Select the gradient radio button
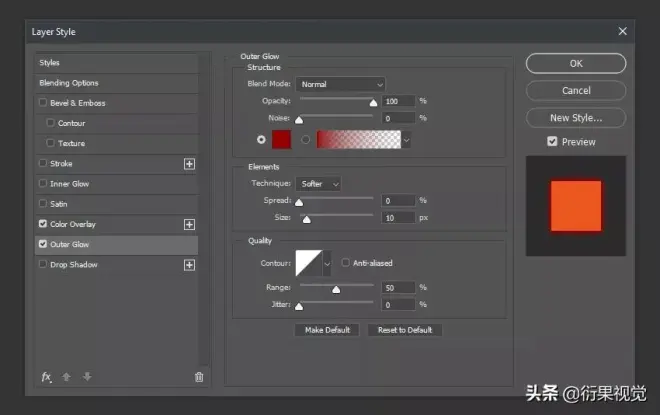660x415 pixels. [306, 139]
